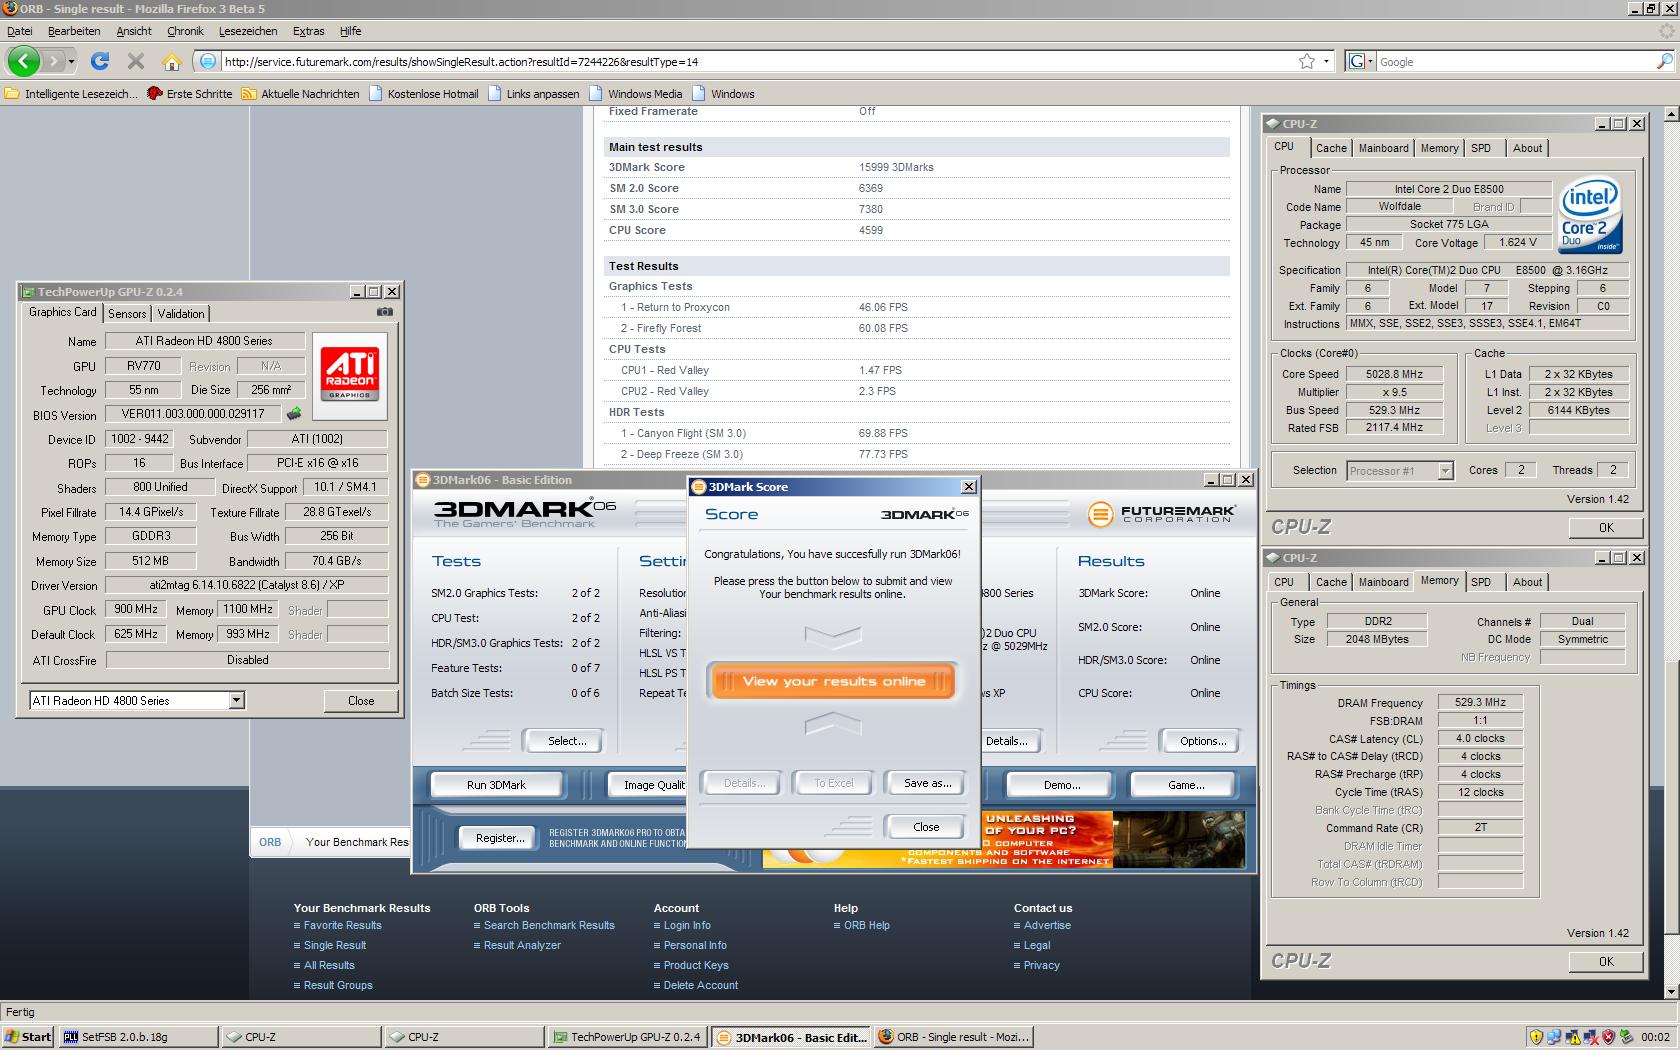
Task: Click Game... button in 3DMark06
Action: point(1186,785)
